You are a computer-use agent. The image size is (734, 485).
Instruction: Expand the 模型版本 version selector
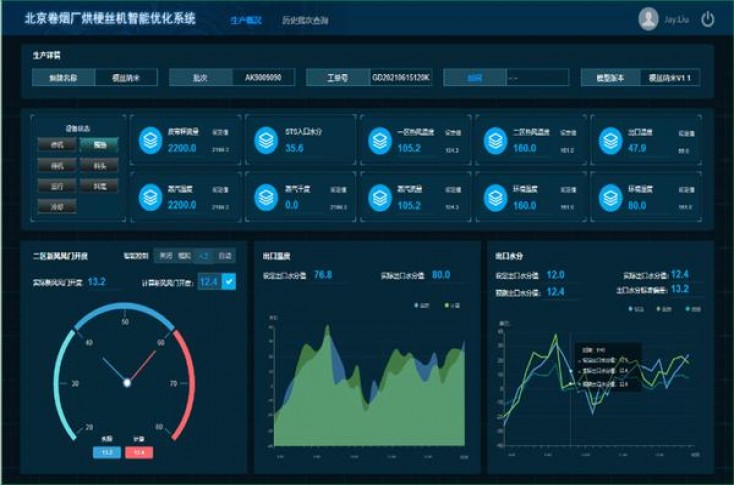675,77
